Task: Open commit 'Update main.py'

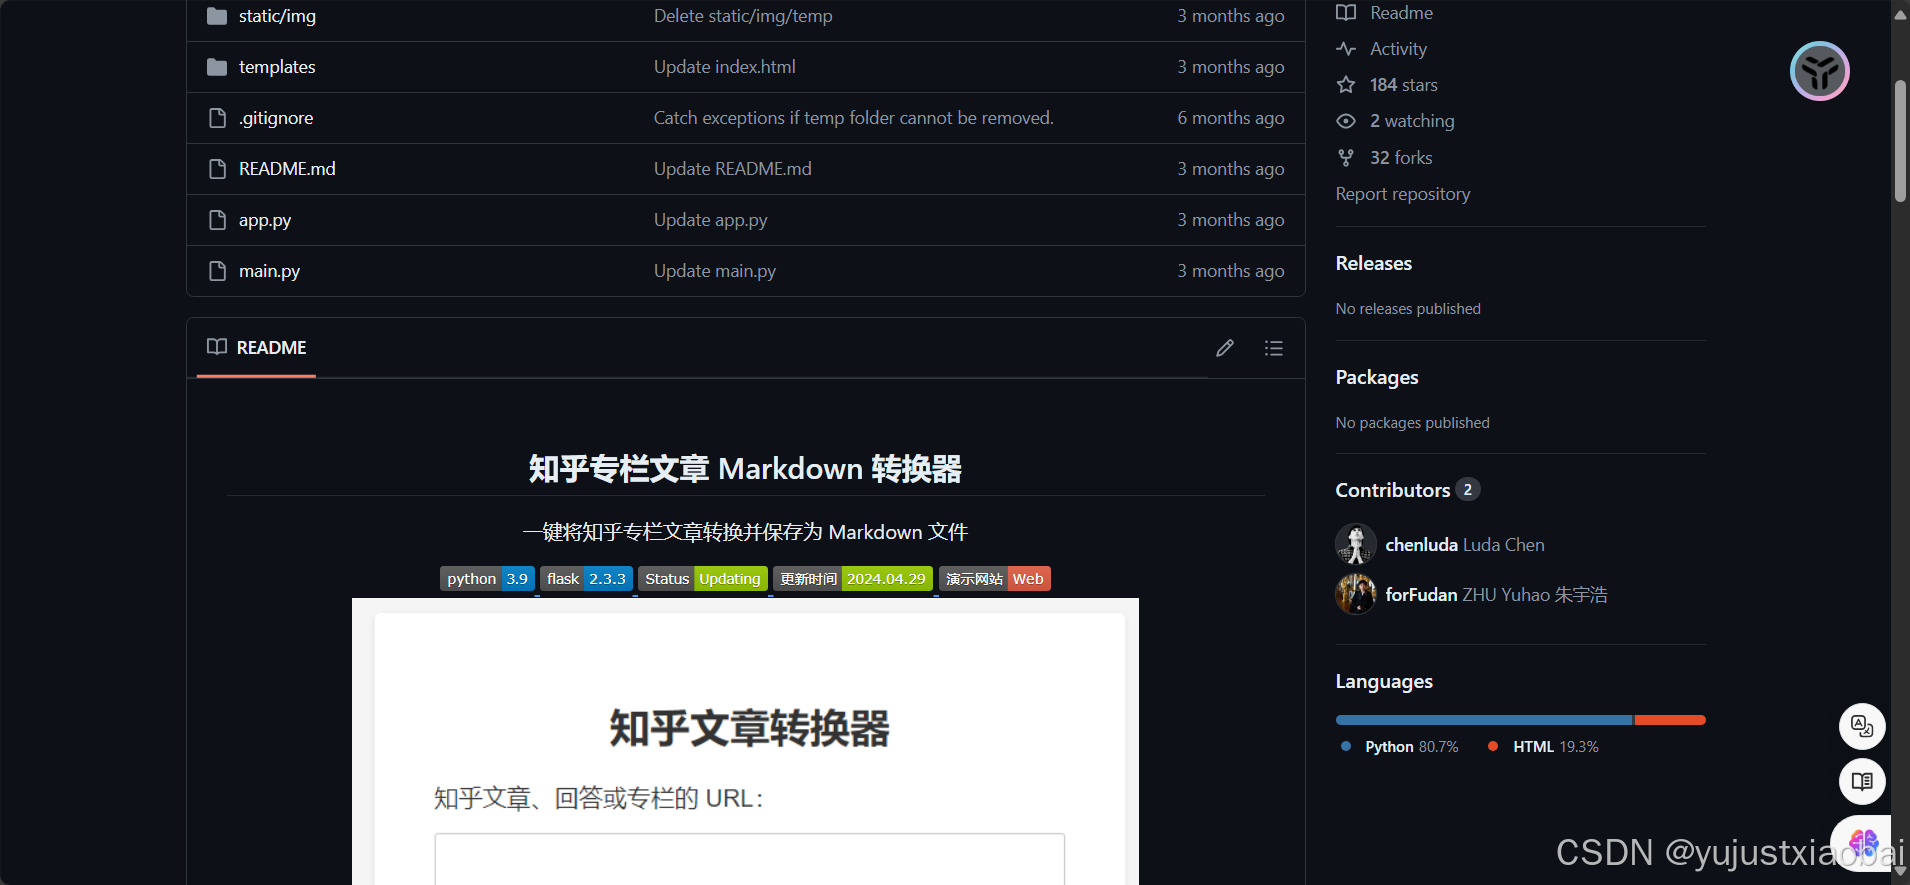Action: [715, 271]
